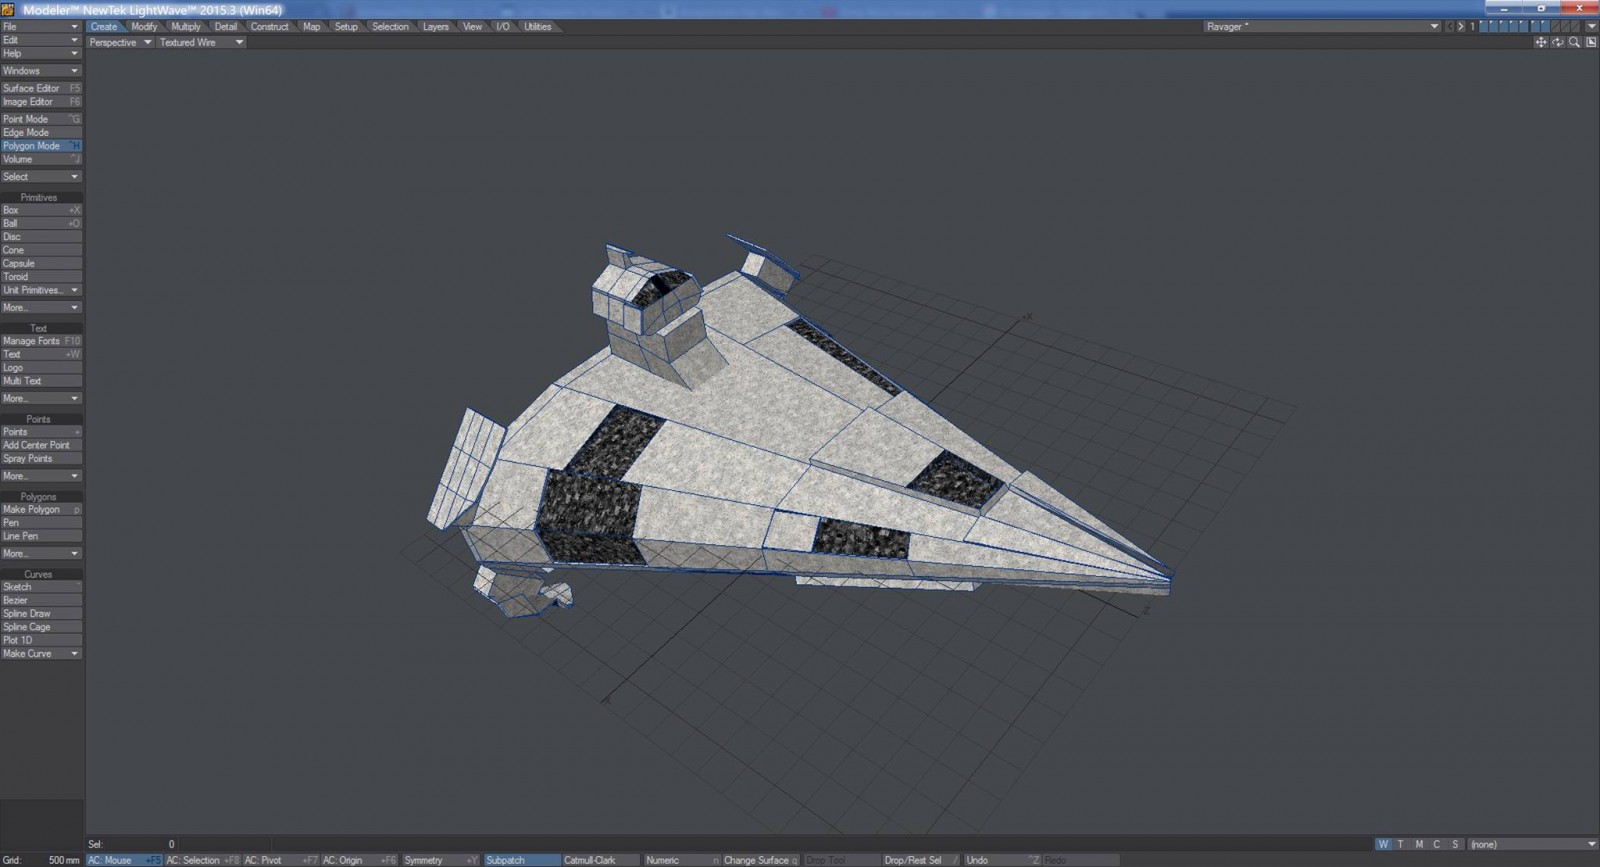Toggle Subpatch mode in bottom bar
This screenshot has width=1600, height=867.
[x=521, y=860]
